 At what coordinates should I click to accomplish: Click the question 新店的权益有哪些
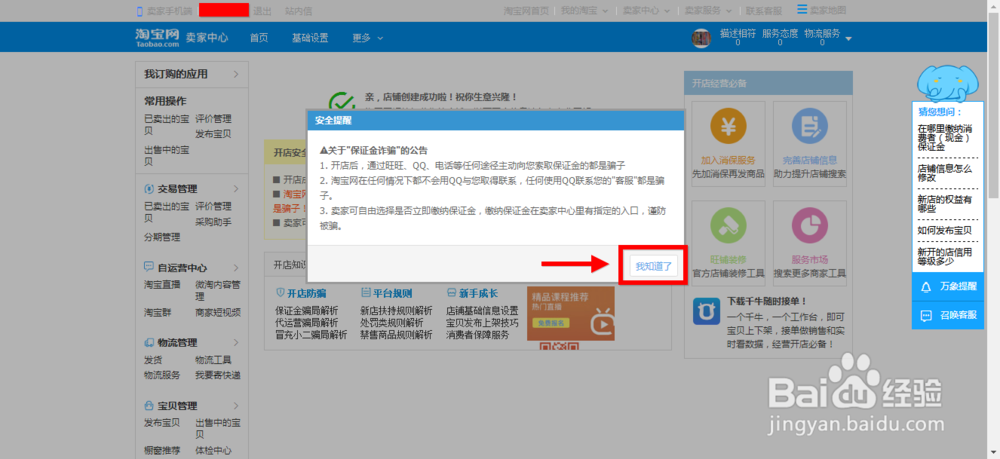coord(945,204)
